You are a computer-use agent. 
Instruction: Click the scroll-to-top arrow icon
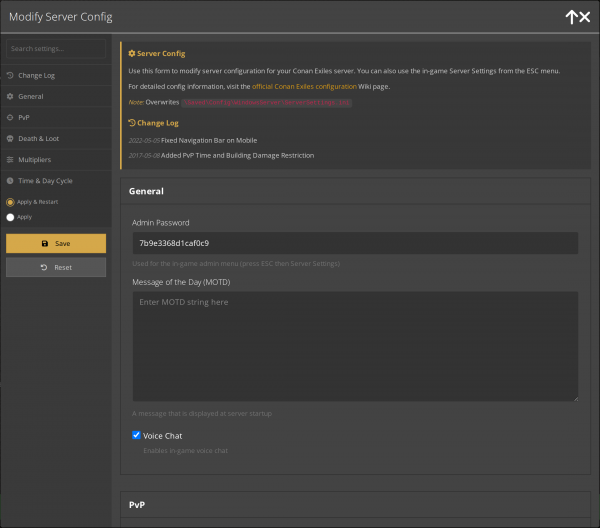[x=571, y=17]
